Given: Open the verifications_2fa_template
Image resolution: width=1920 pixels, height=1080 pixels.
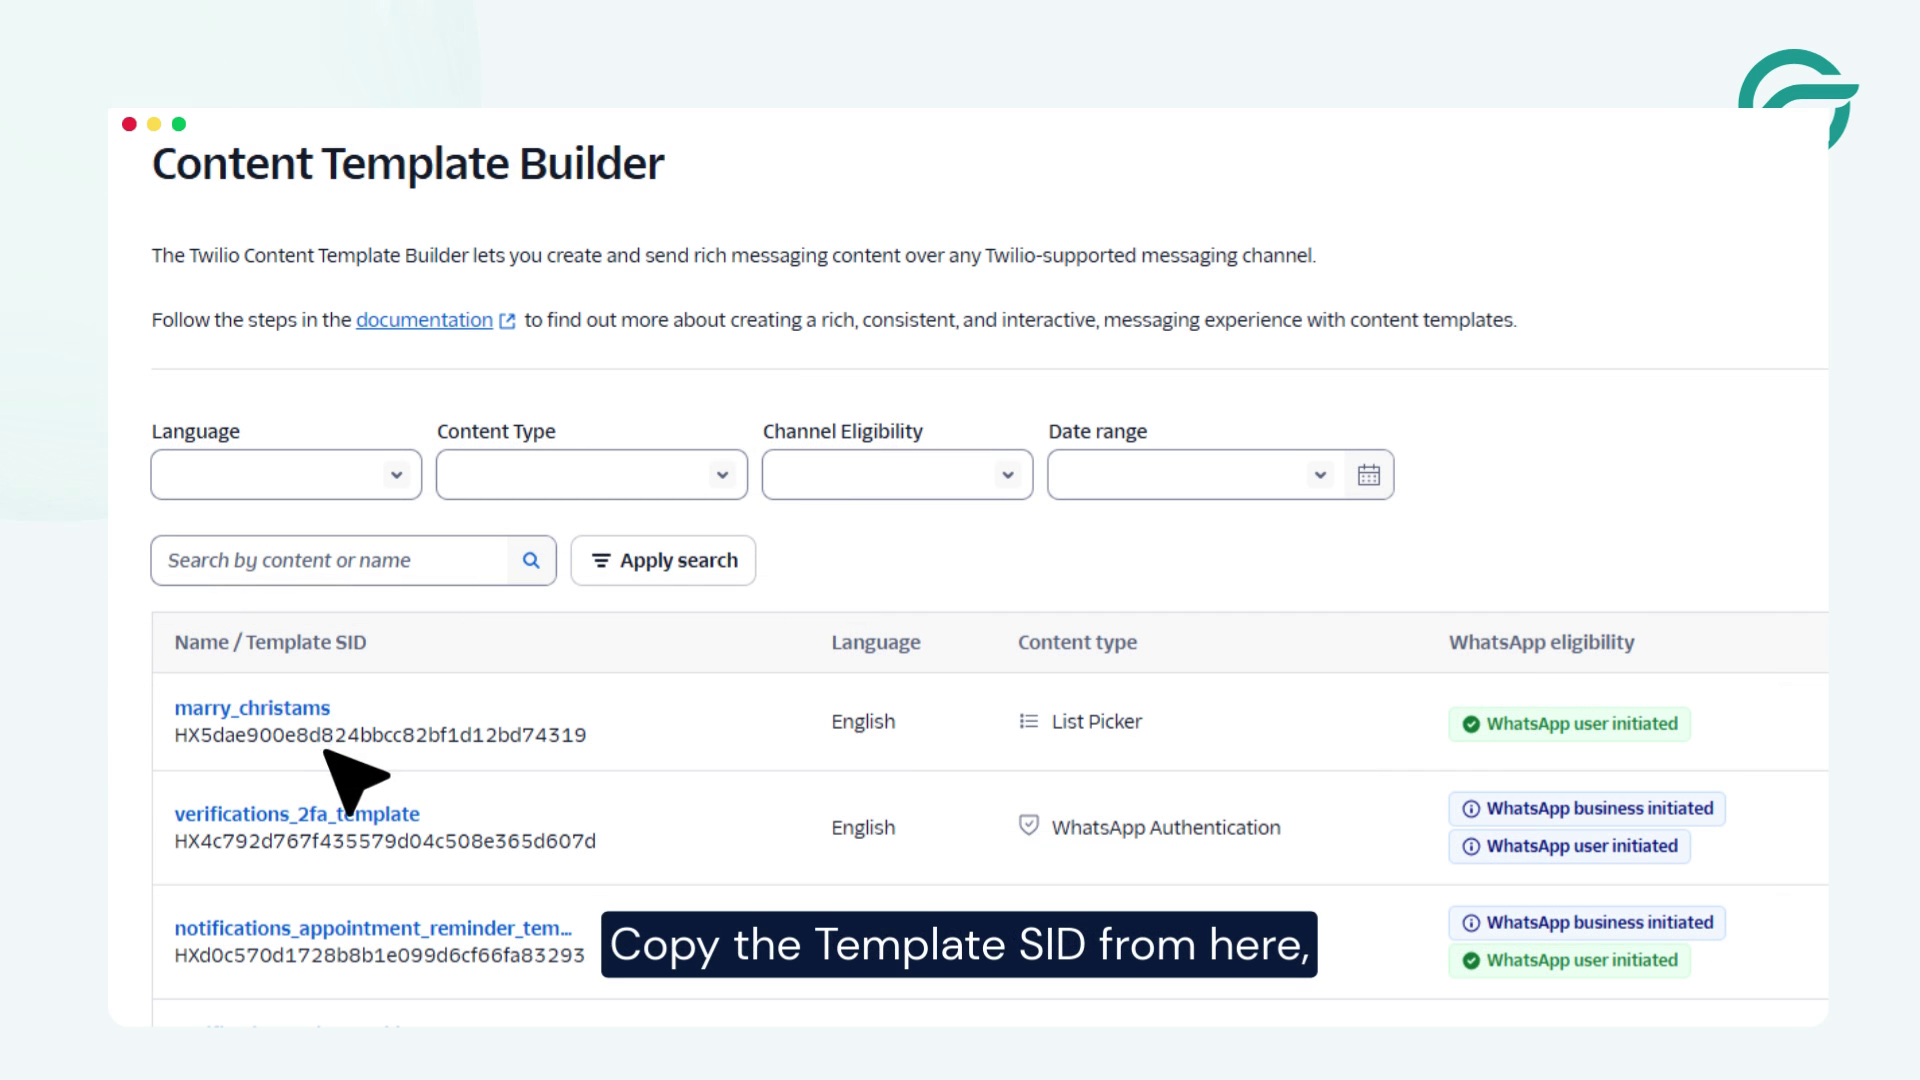Looking at the screenshot, I should (x=296, y=814).
